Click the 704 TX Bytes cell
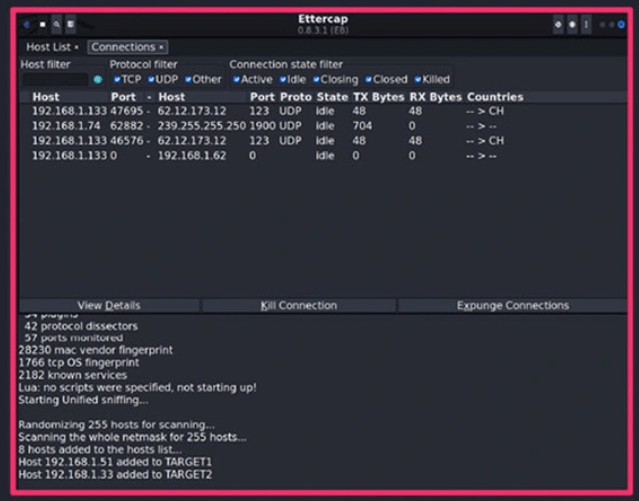This screenshot has height=501, width=639. click(362, 126)
